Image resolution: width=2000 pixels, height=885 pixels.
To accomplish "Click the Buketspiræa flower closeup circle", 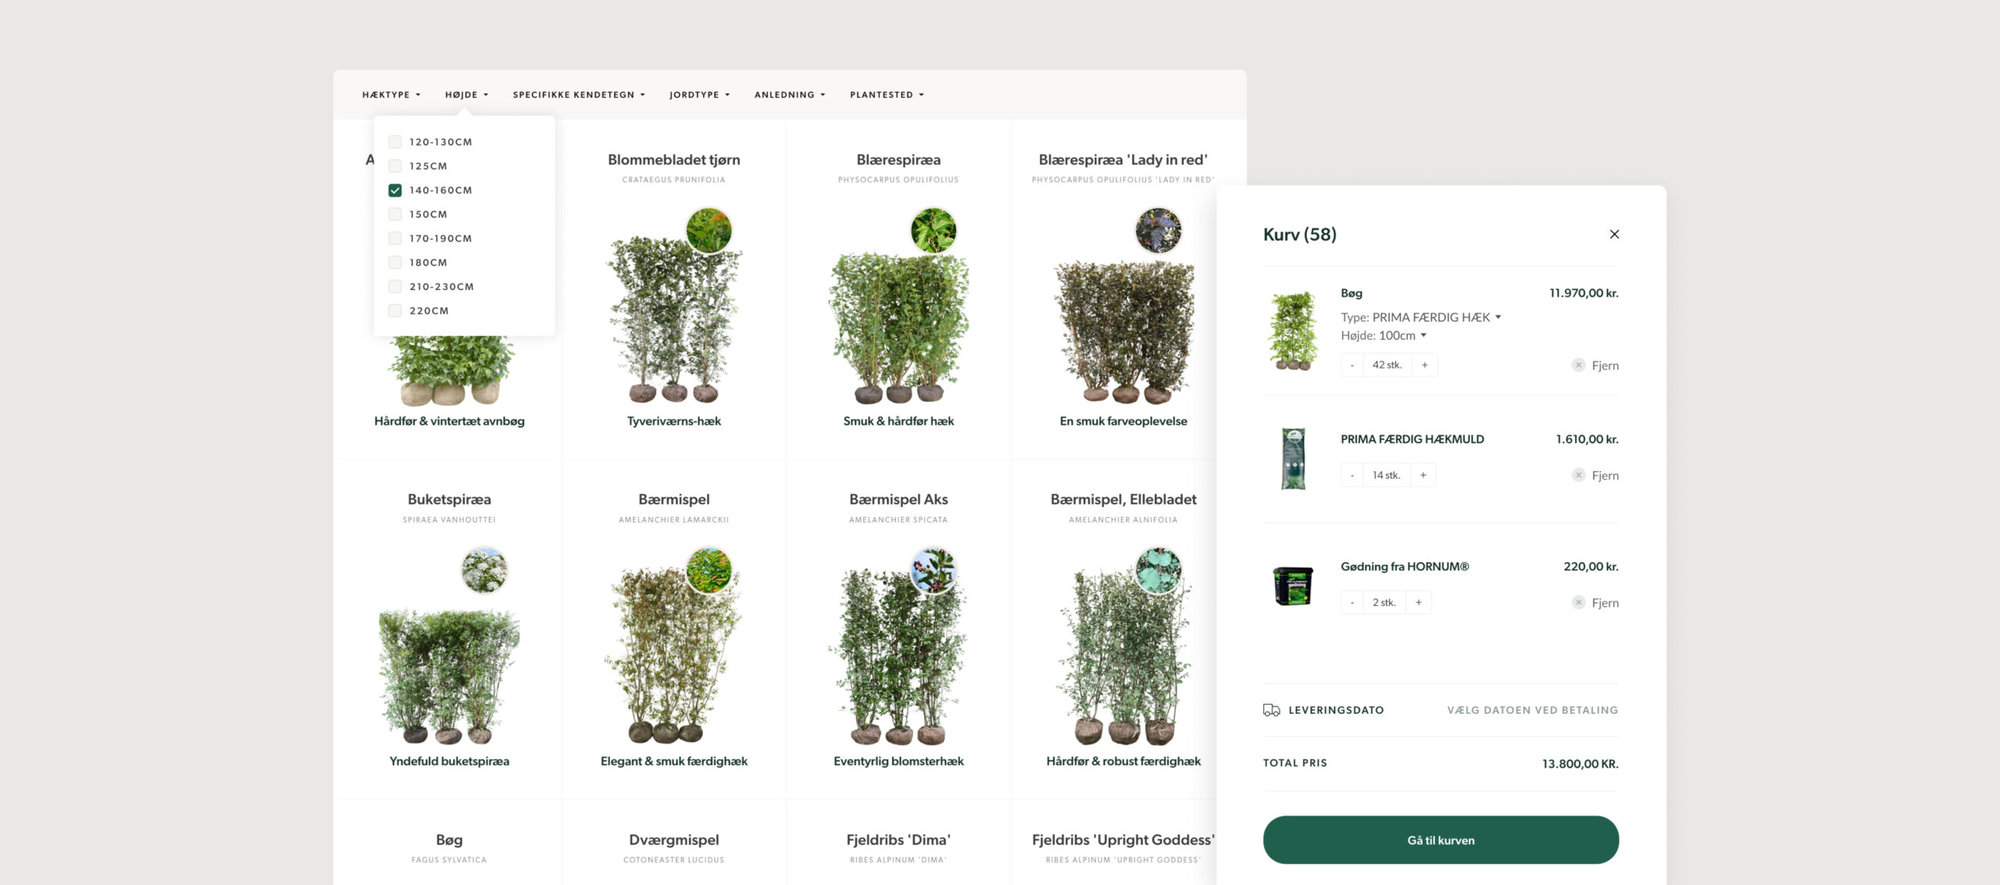I will [484, 570].
